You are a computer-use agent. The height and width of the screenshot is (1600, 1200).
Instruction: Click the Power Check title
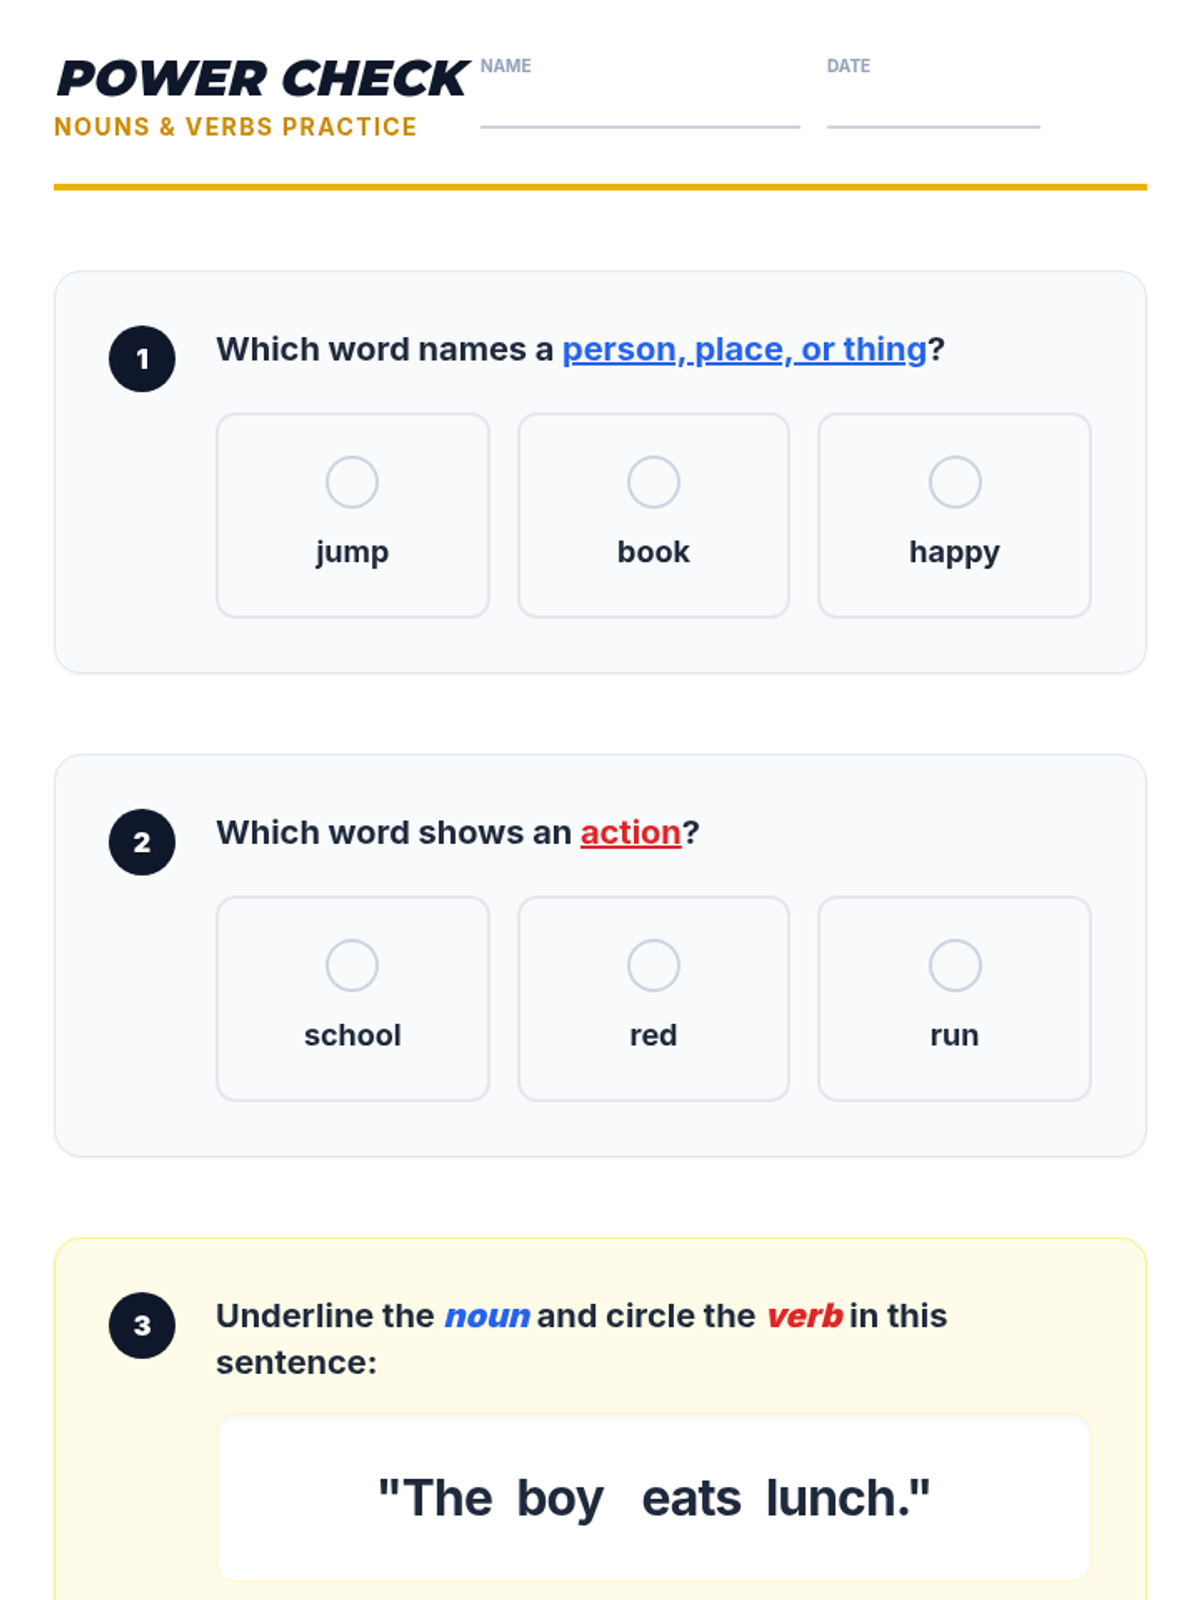(262, 79)
